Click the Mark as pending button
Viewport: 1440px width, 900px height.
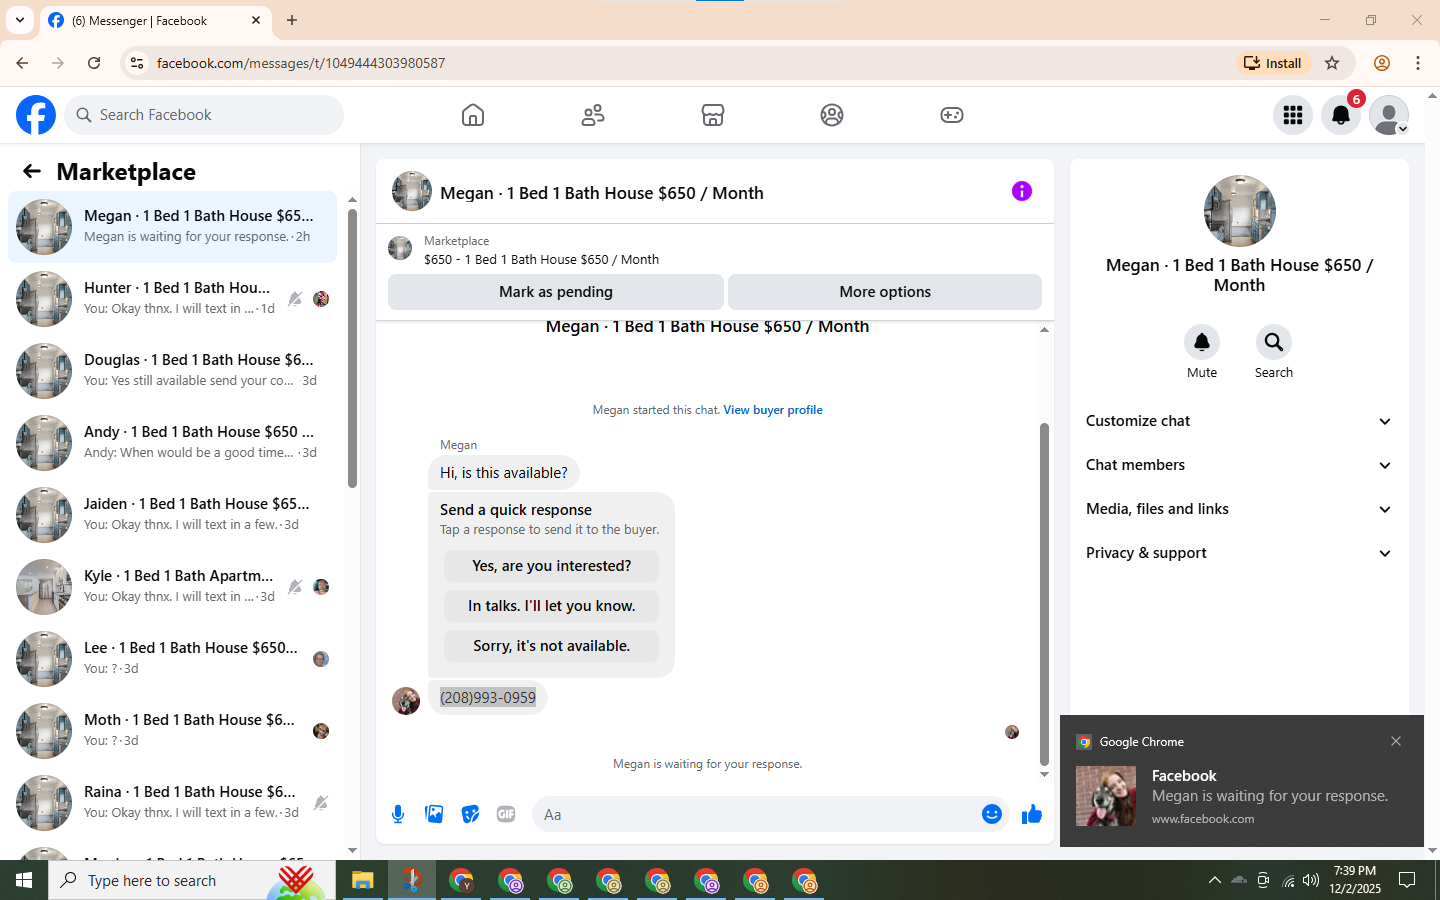click(556, 292)
